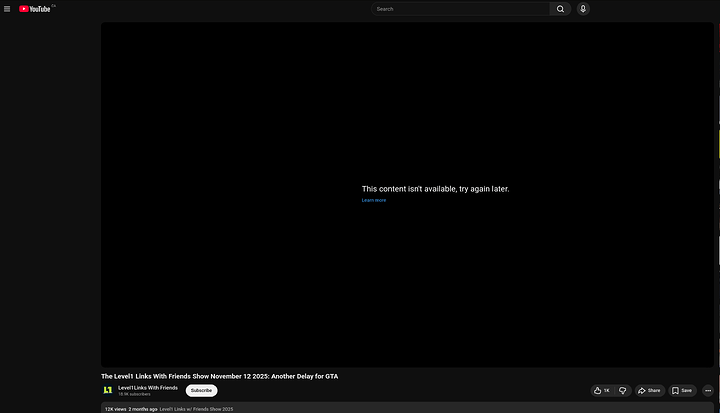
Task: Click the unavailable content error message
Action: [x=435, y=189]
